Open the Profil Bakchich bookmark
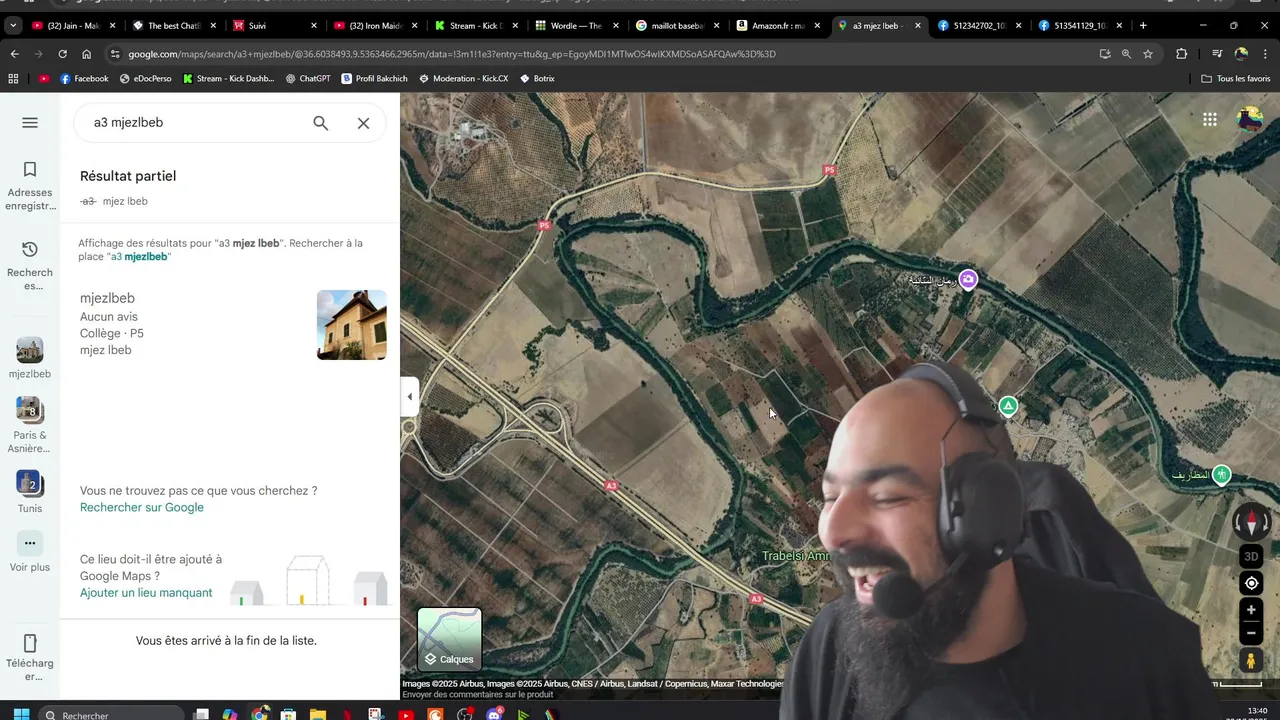Image resolution: width=1280 pixels, height=720 pixels. click(374, 78)
